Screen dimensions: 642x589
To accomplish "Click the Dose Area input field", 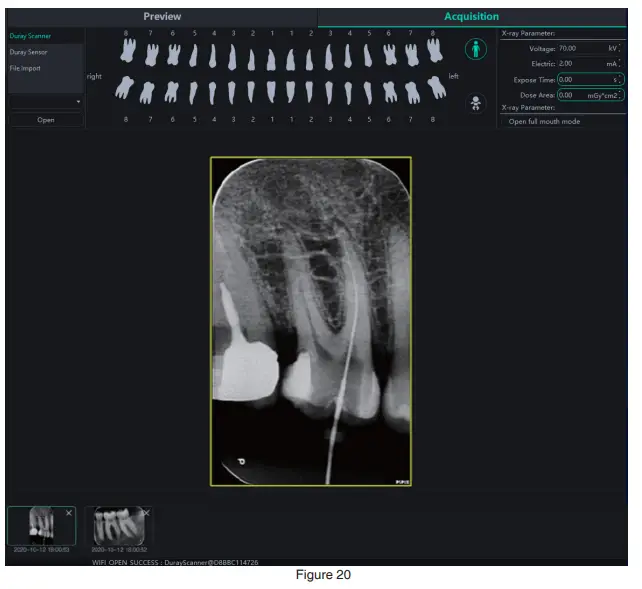I will 590,95.
